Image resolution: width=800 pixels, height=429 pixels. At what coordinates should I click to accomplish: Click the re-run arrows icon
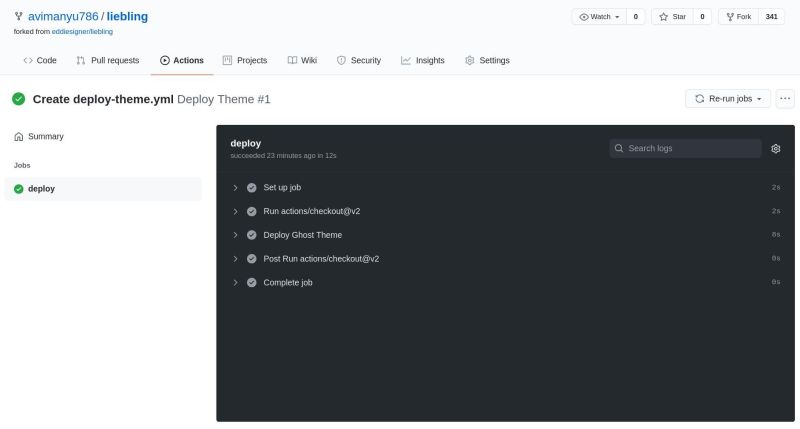[699, 98]
